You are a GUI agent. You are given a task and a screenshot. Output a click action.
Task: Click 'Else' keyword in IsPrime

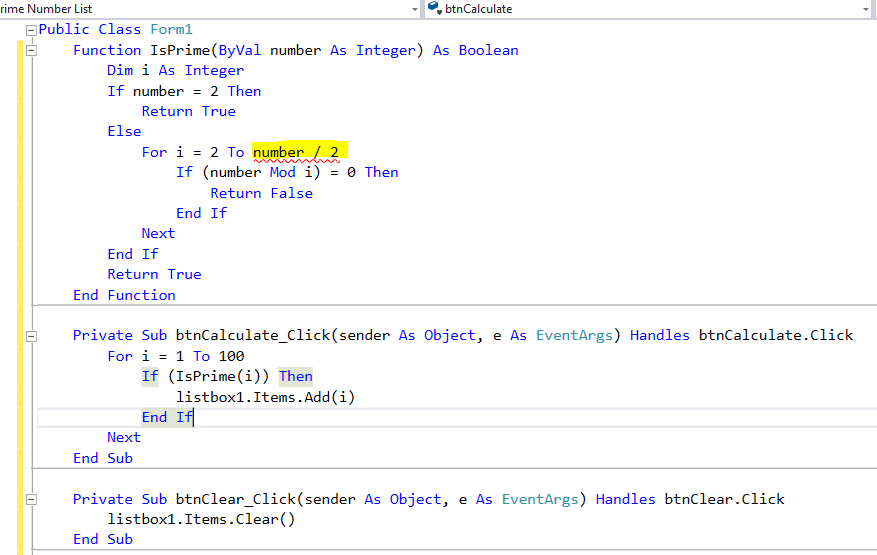[x=124, y=131]
